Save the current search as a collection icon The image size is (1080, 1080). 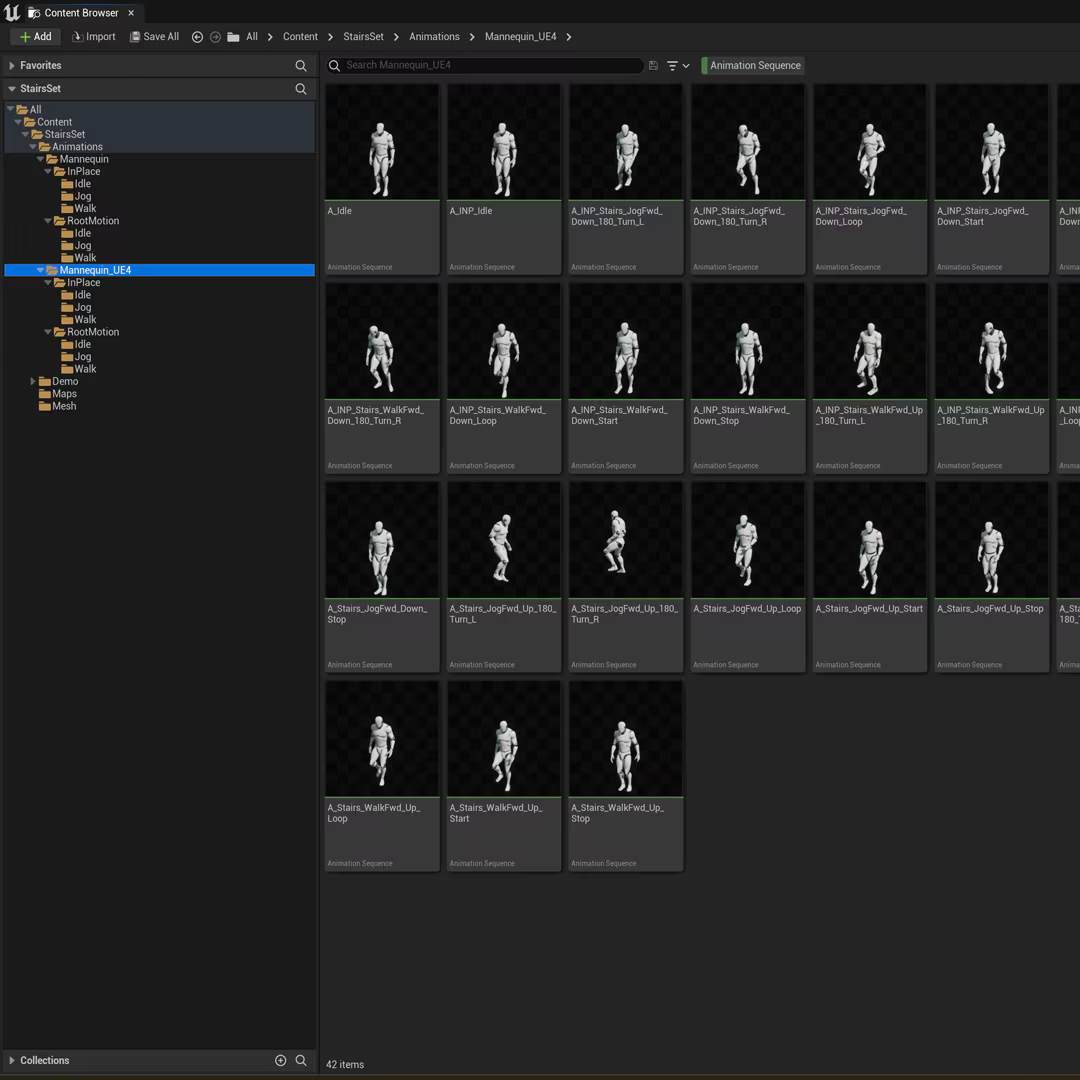[x=653, y=66]
